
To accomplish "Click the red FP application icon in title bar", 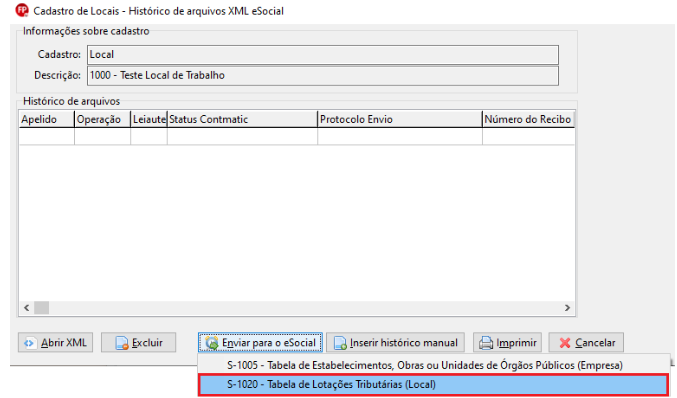I will click(22, 10).
